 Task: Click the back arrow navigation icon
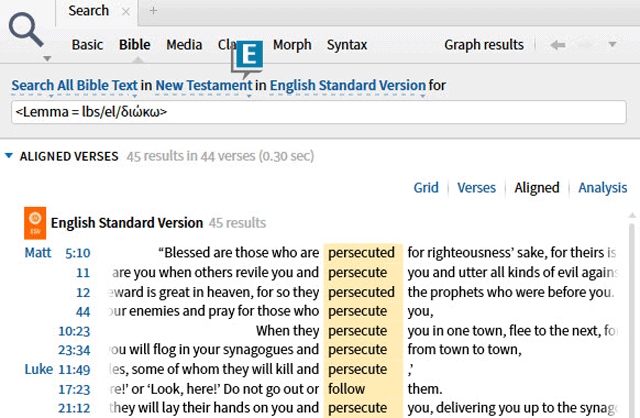[558, 44]
